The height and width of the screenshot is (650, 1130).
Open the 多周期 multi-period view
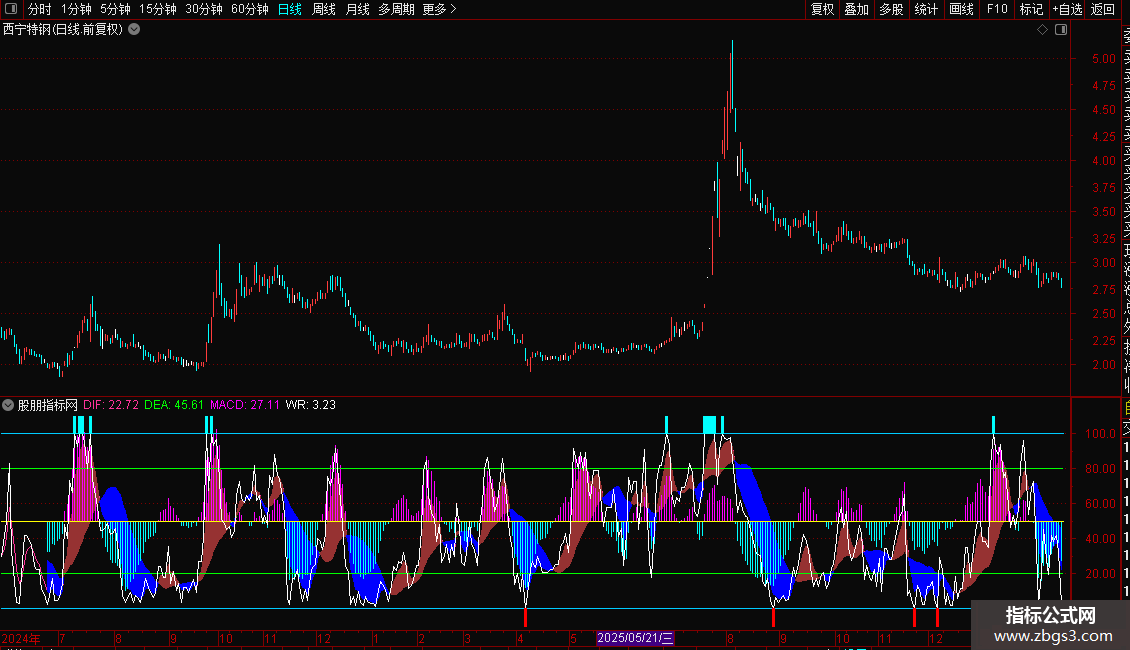396,9
